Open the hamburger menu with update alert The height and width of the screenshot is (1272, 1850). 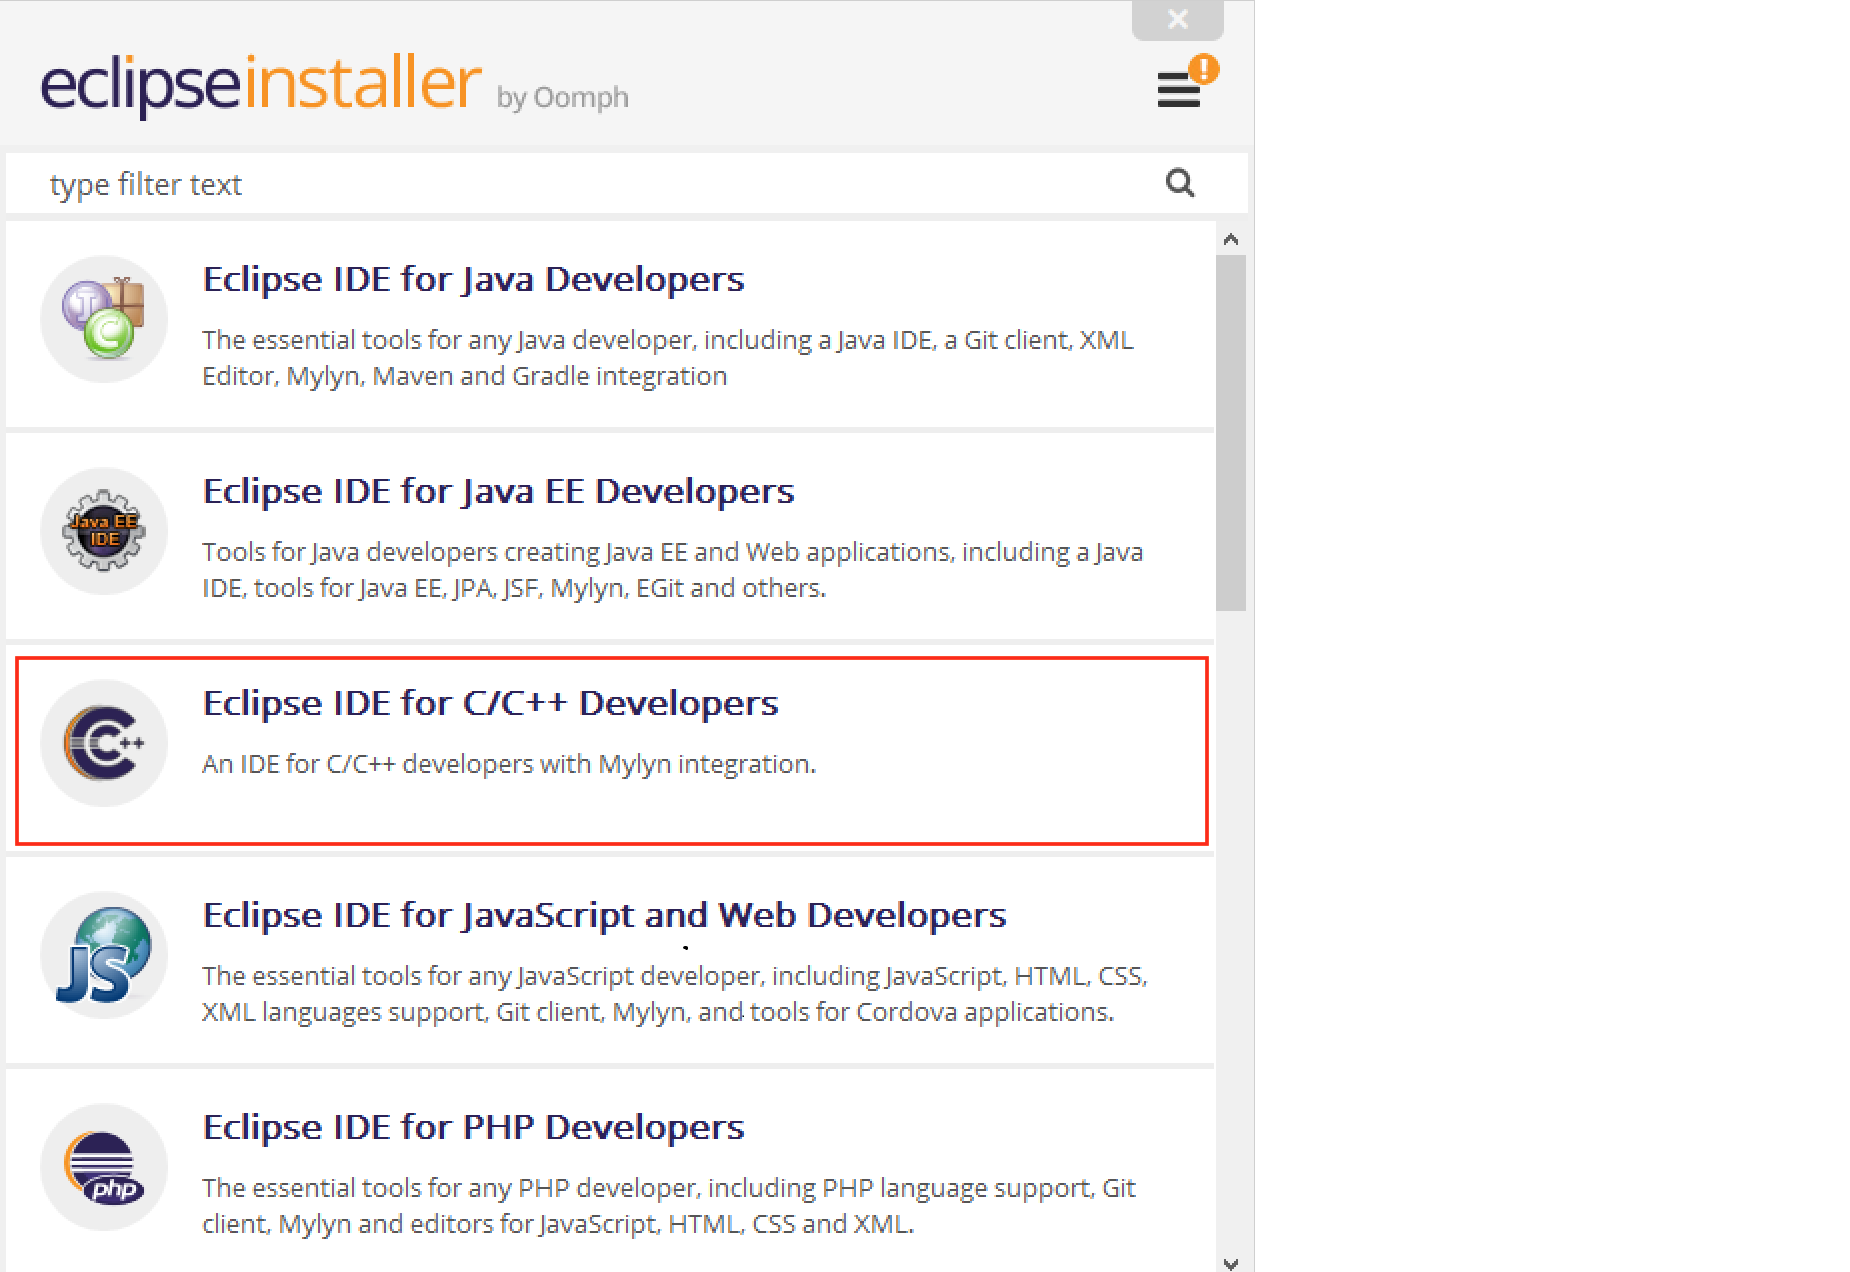(1186, 82)
